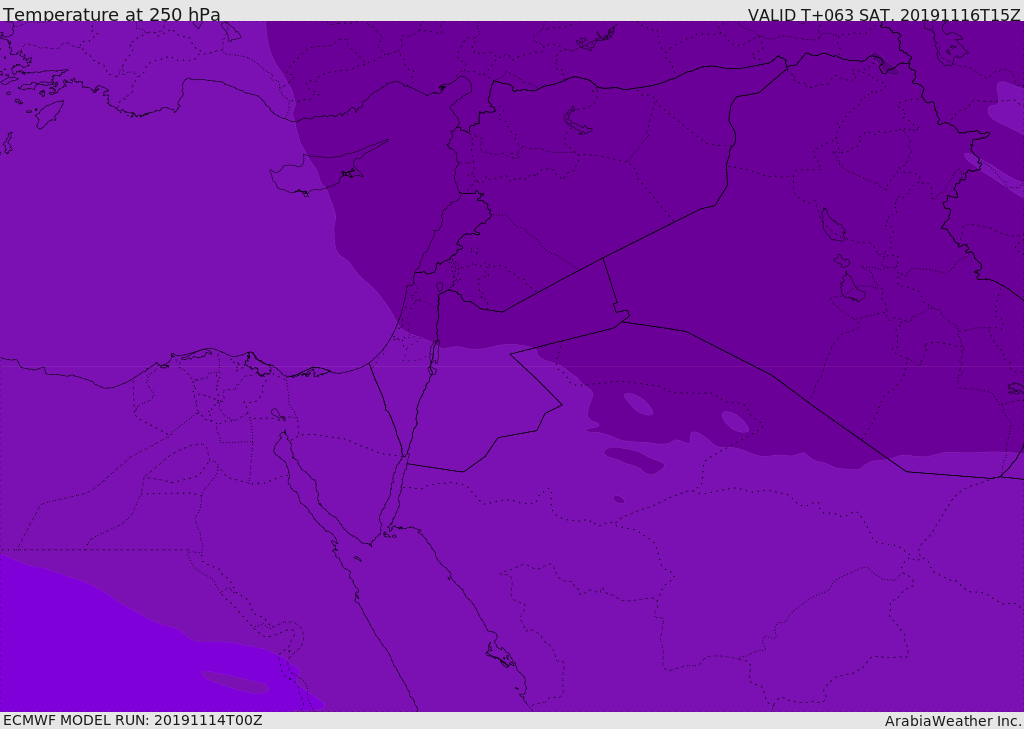Click the ArabiaWeather Inc. credit text
Screen dimensions: 1024x729
click(953, 721)
